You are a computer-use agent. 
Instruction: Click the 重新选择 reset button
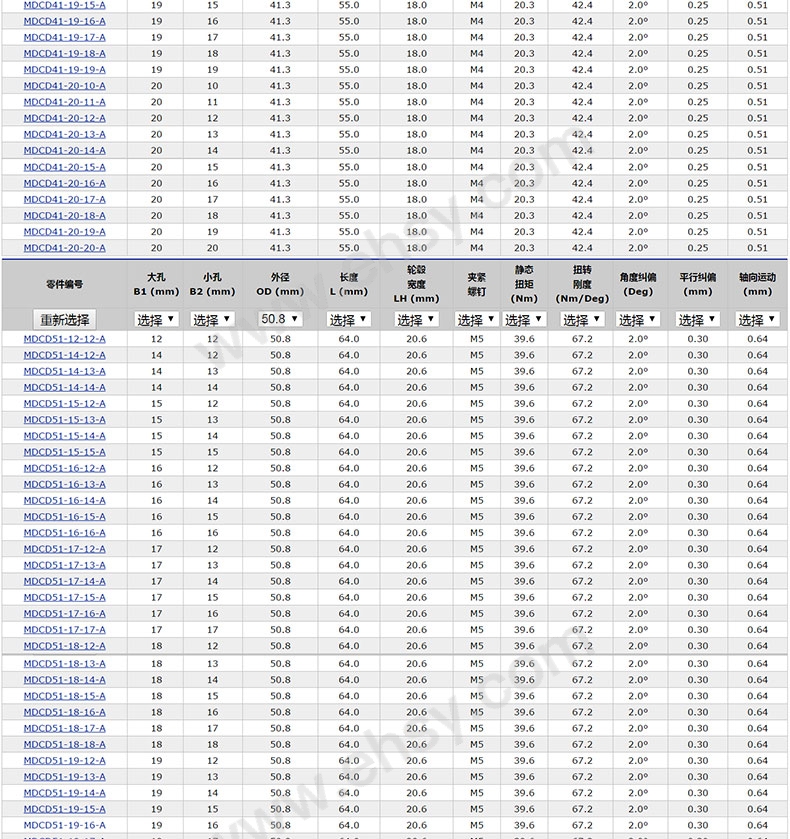click(x=64, y=320)
